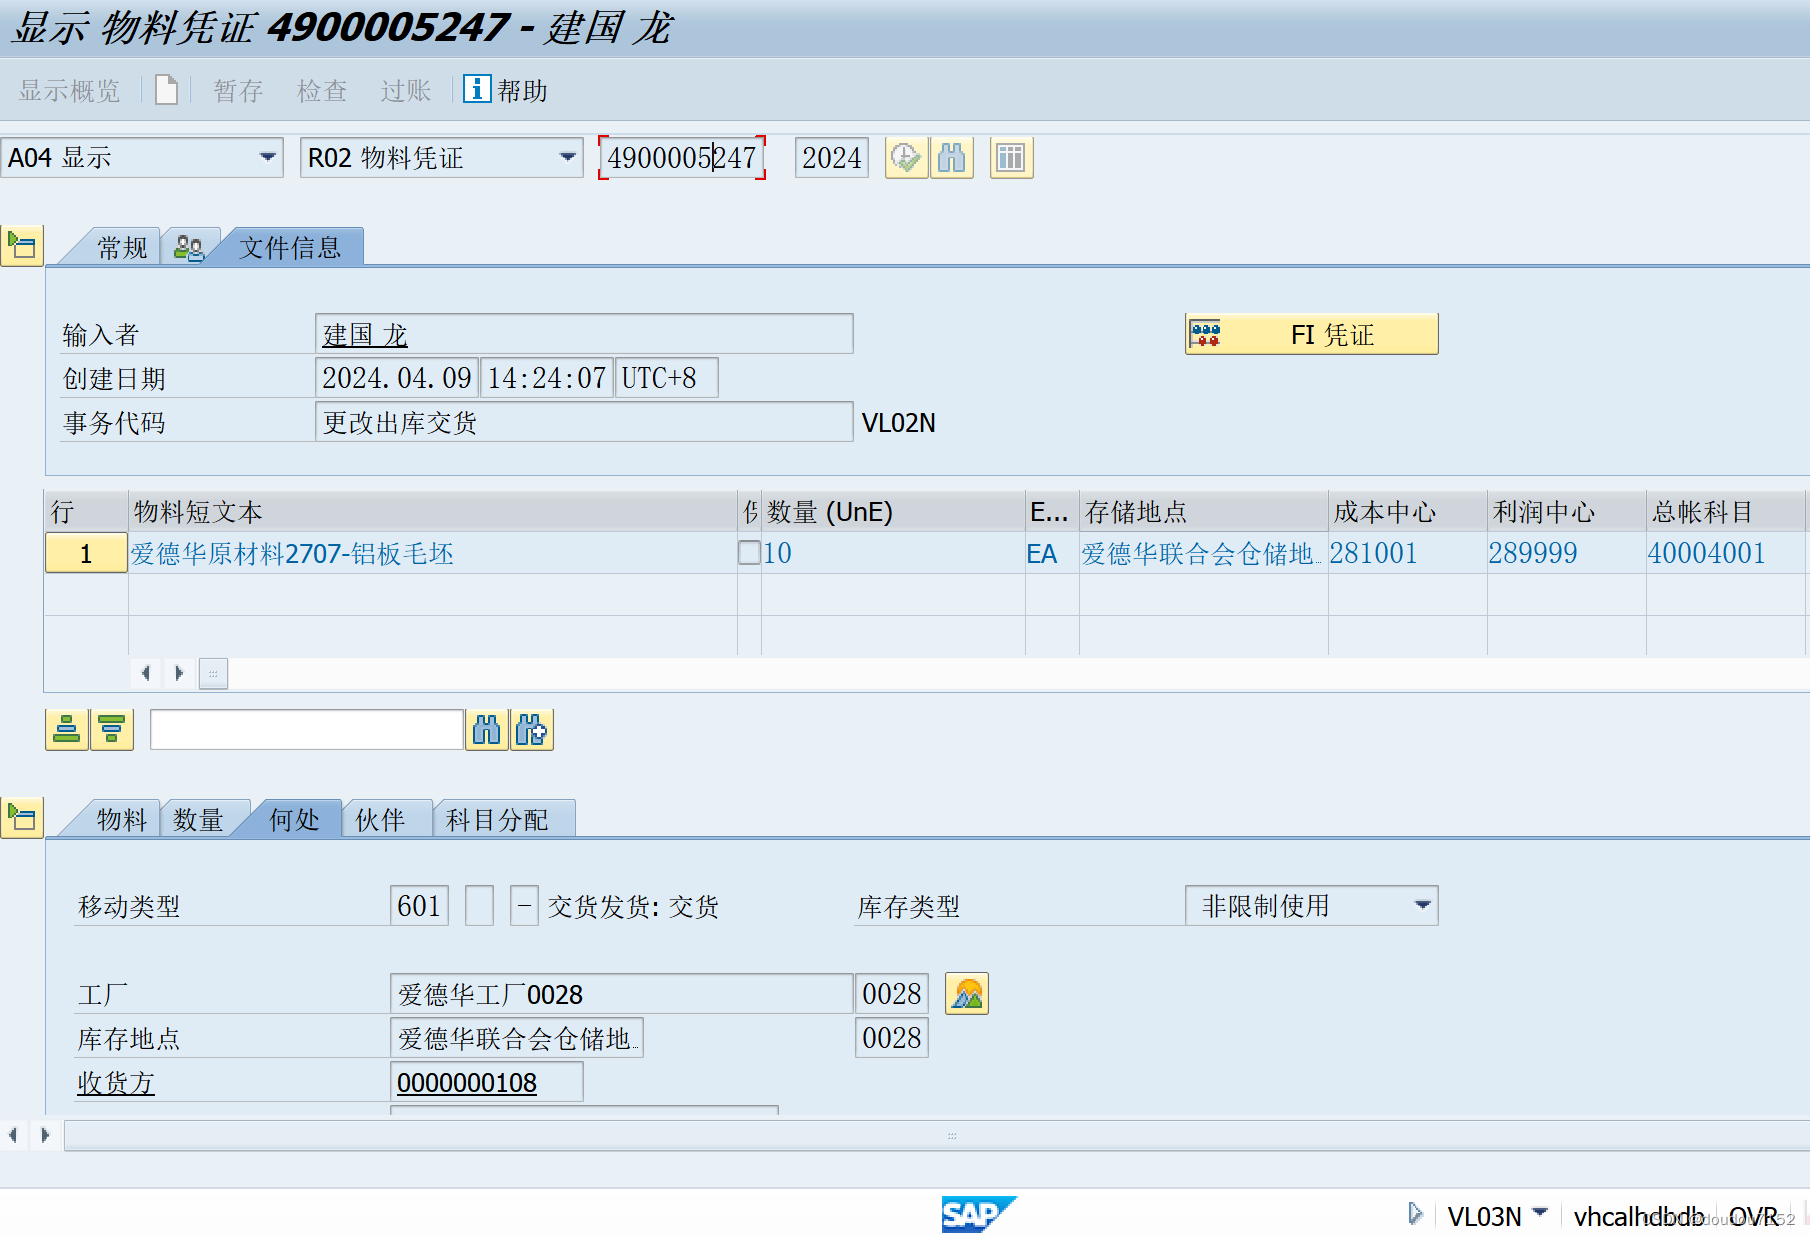The image size is (1810, 1235).
Task: Open the A04 显示 dropdown
Action: point(267,157)
